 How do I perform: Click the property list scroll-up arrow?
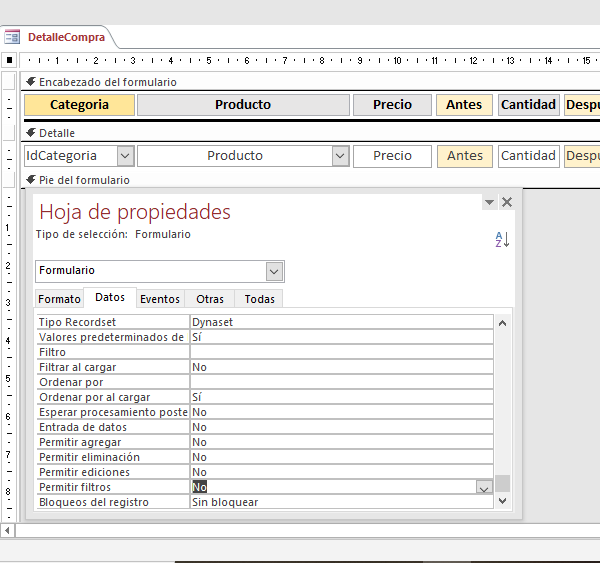(503, 323)
